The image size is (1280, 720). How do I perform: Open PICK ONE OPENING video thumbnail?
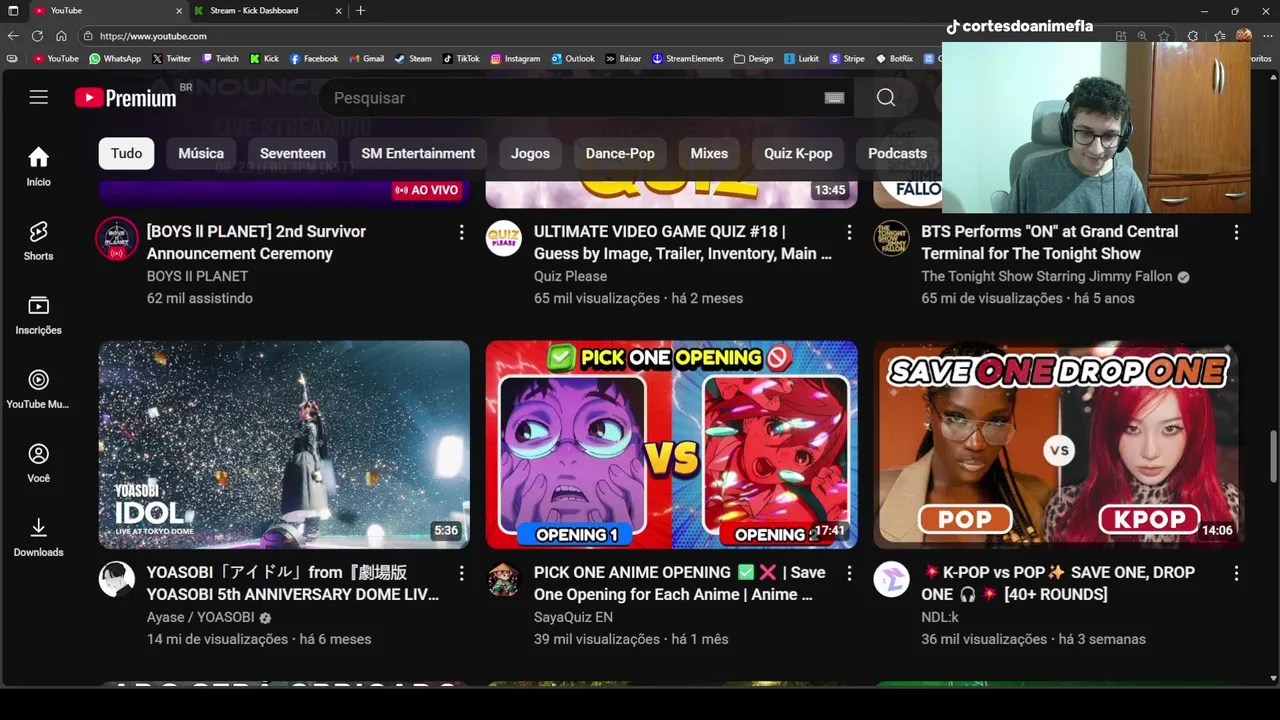point(671,445)
